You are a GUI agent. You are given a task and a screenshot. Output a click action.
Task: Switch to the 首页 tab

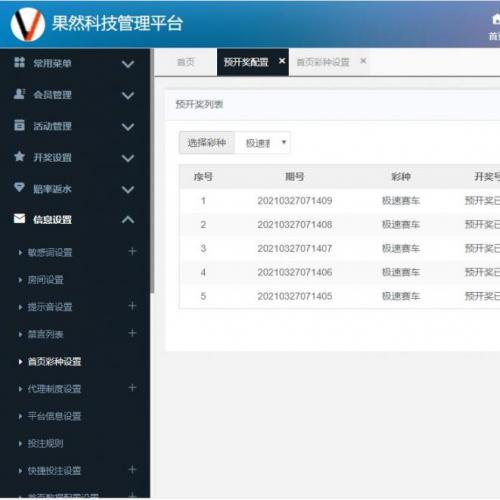tap(185, 62)
